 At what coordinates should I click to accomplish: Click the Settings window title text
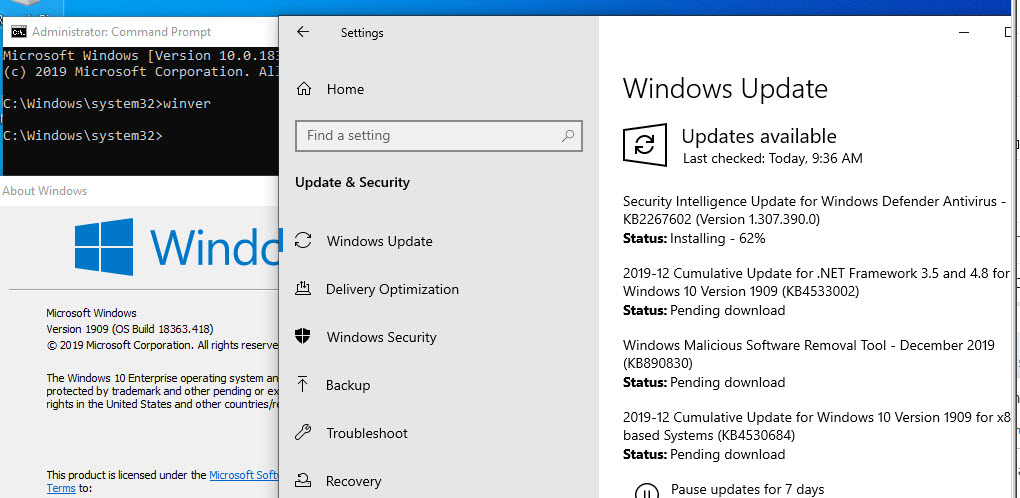tap(362, 33)
